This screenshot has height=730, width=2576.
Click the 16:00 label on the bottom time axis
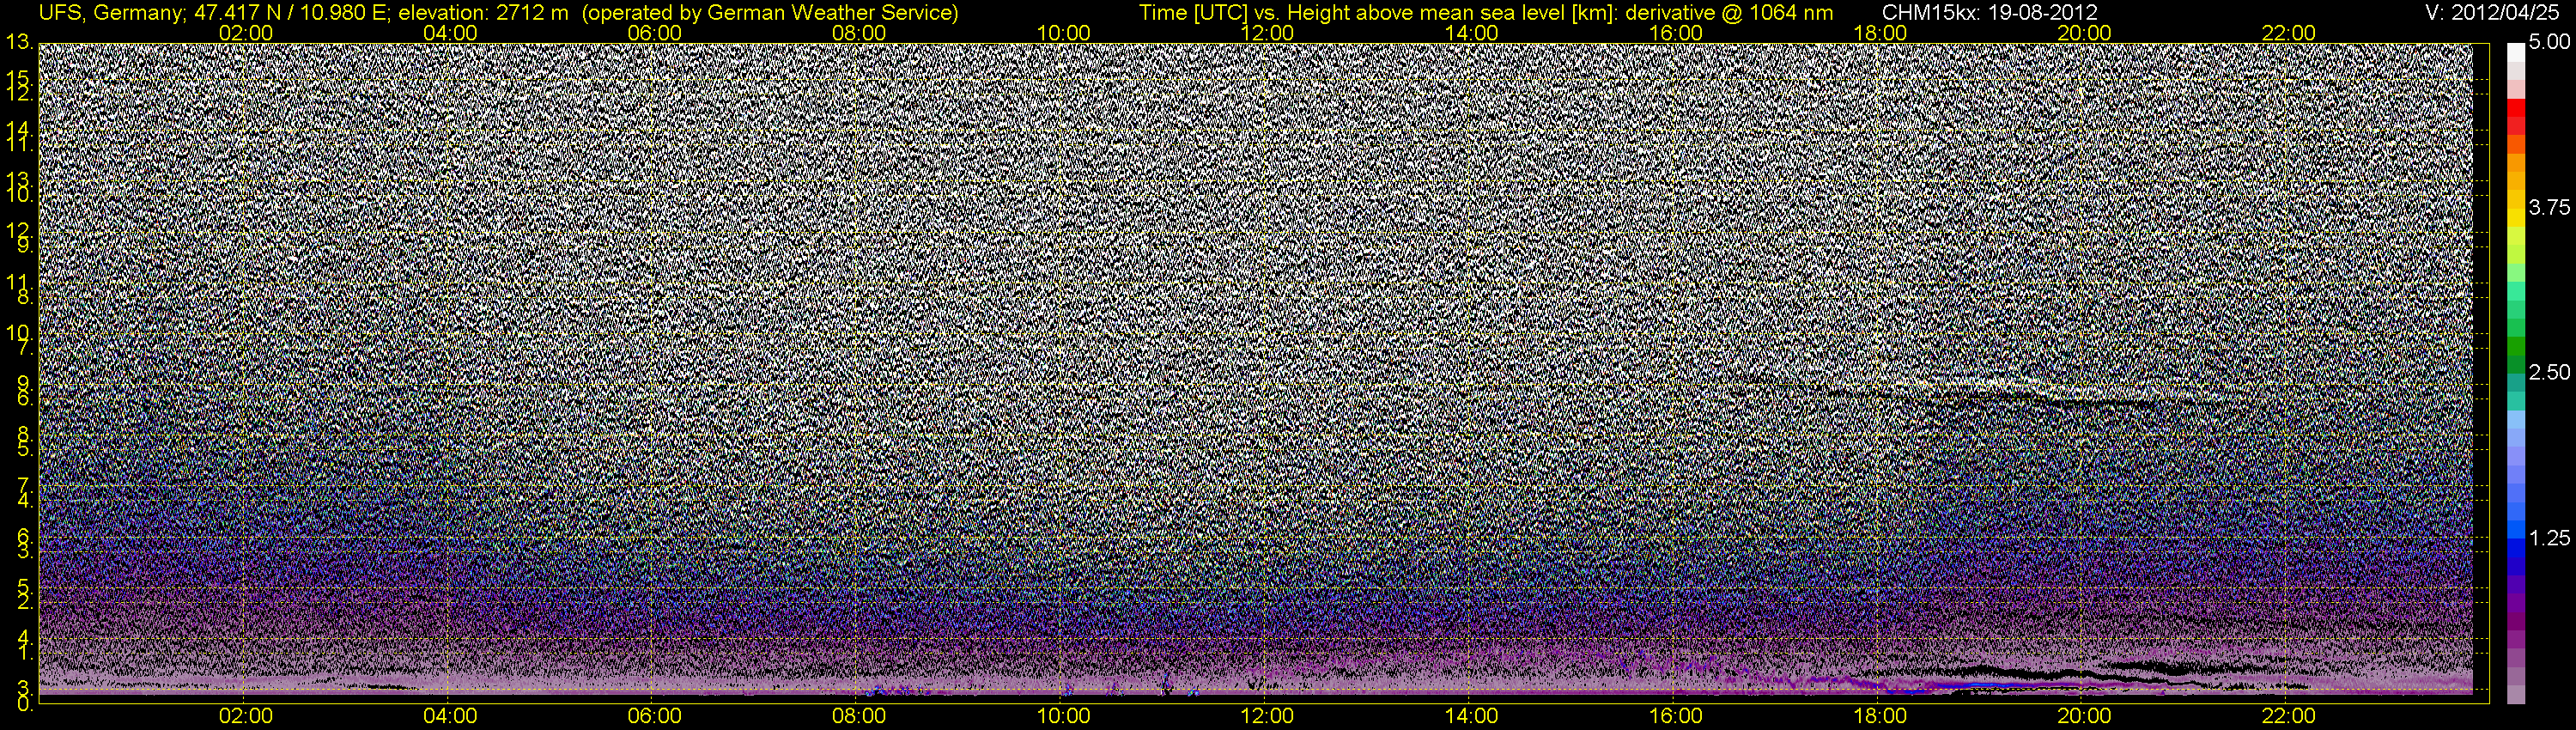pos(1676,716)
